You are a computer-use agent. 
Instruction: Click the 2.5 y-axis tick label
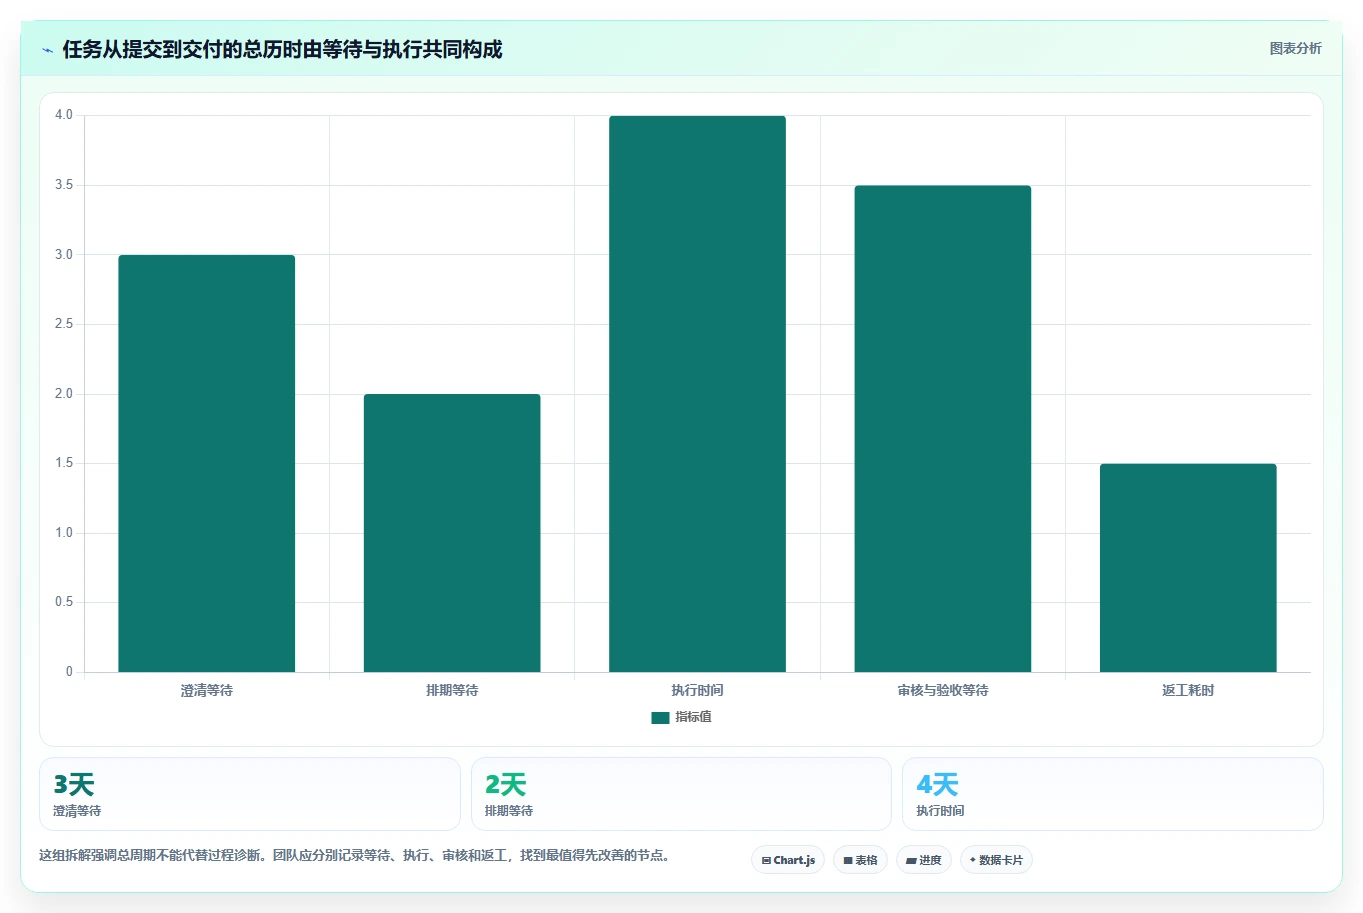64,324
